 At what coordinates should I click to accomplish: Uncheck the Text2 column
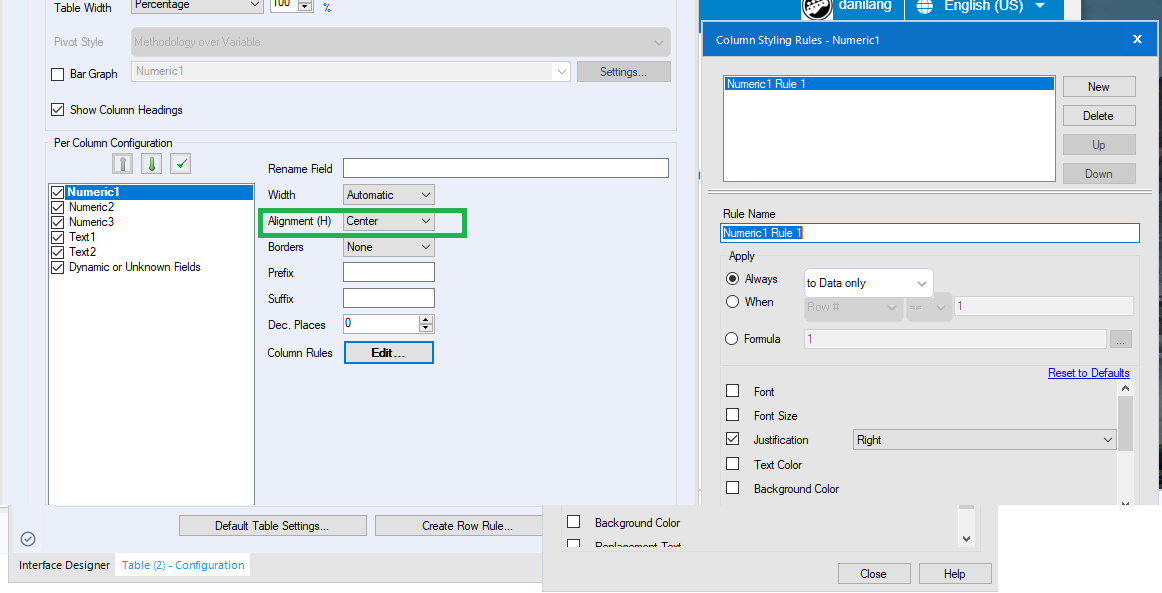(x=57, y=251)
